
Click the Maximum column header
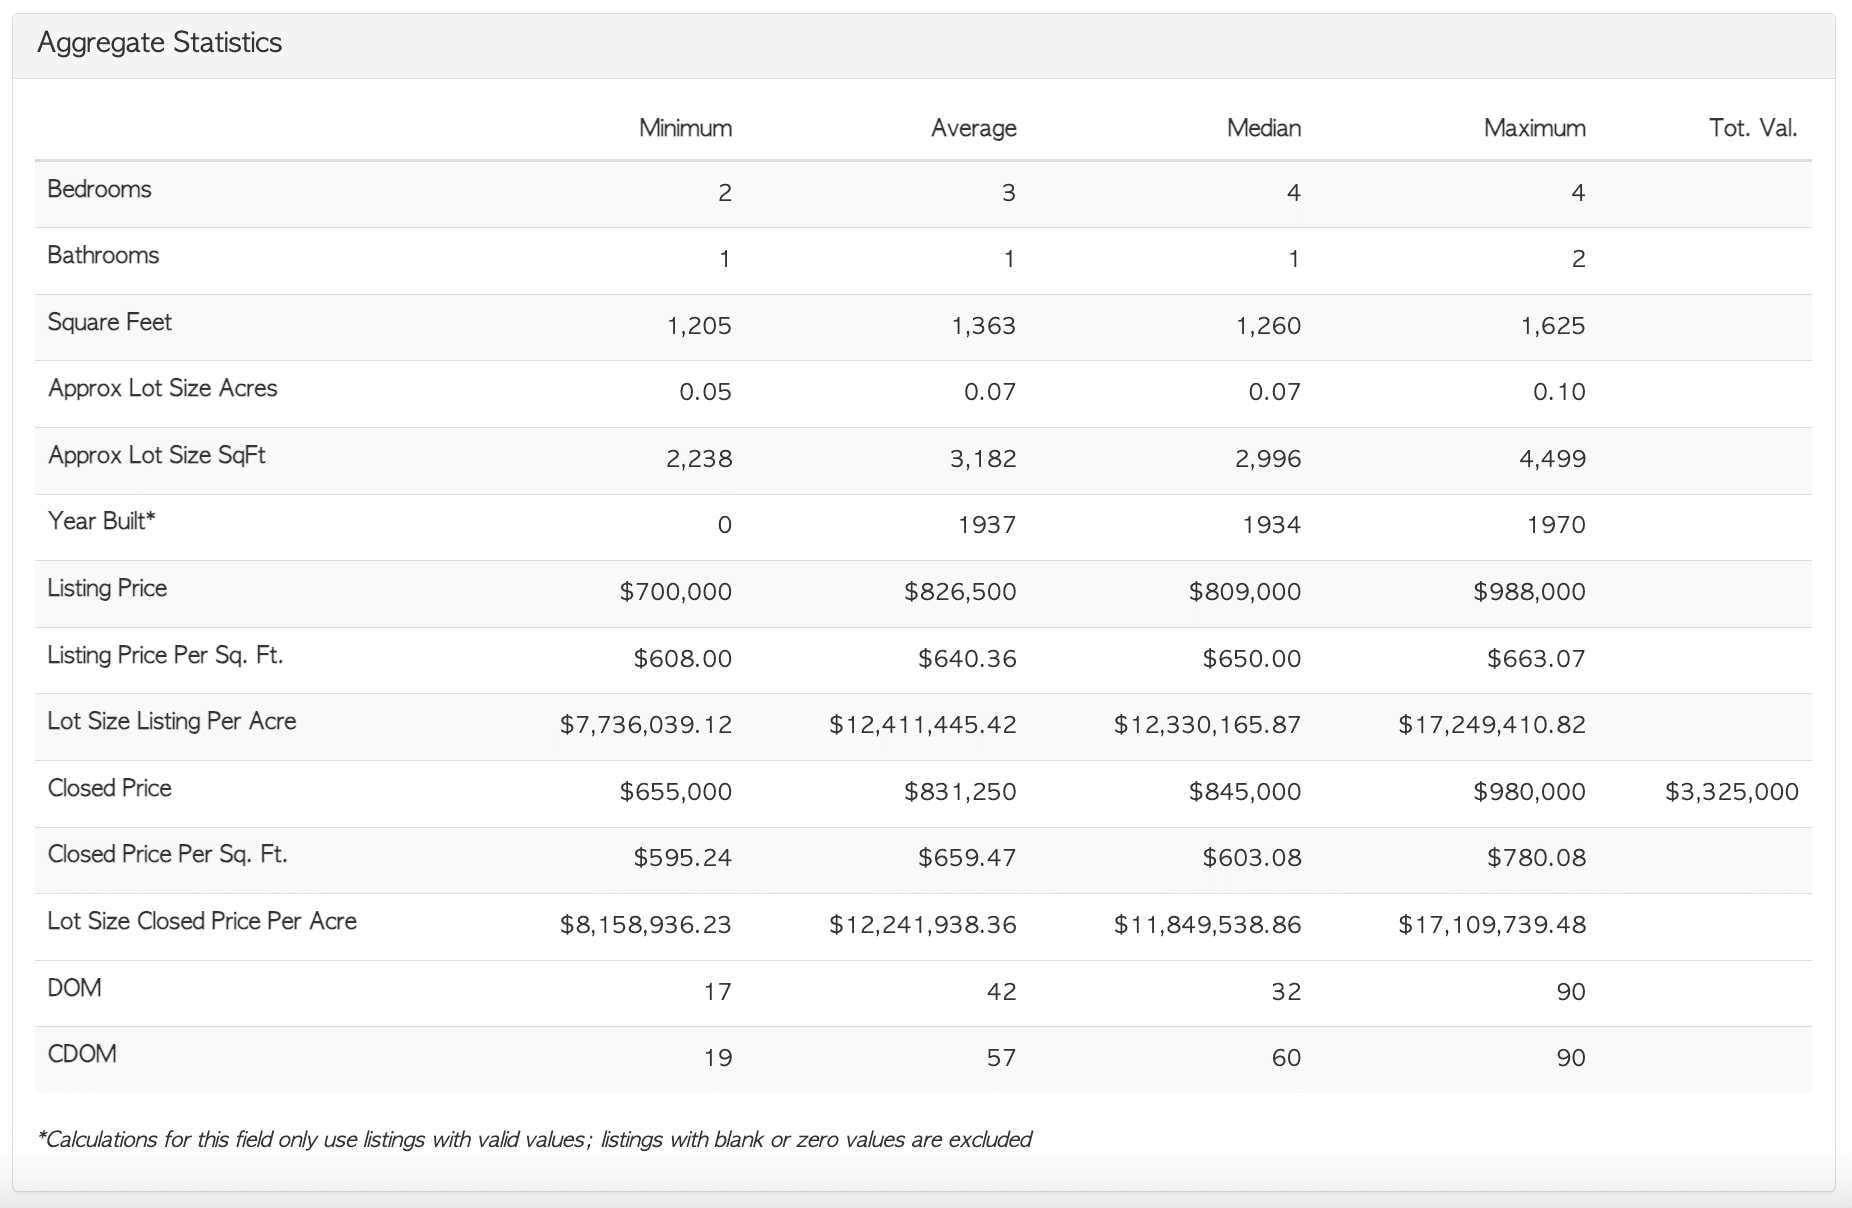[1535, 128]
